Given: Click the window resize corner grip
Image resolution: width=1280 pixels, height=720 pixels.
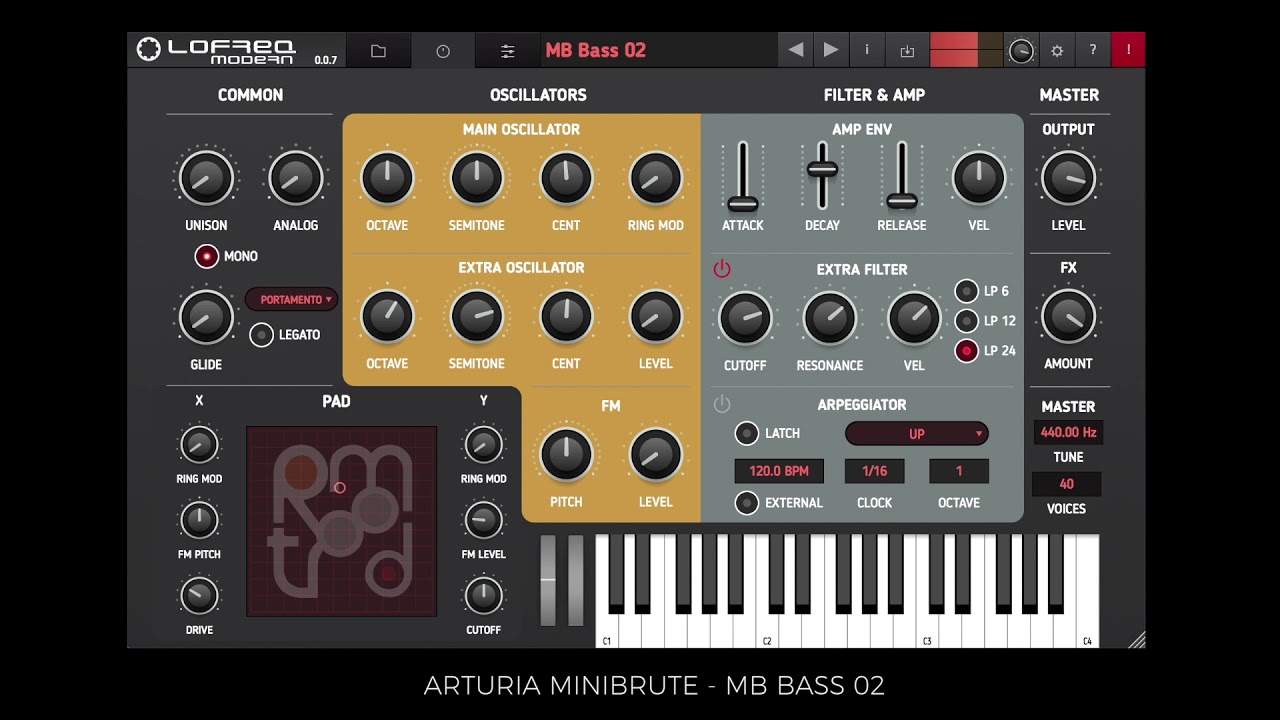Looking at the screenshot, I should 1137,640.
